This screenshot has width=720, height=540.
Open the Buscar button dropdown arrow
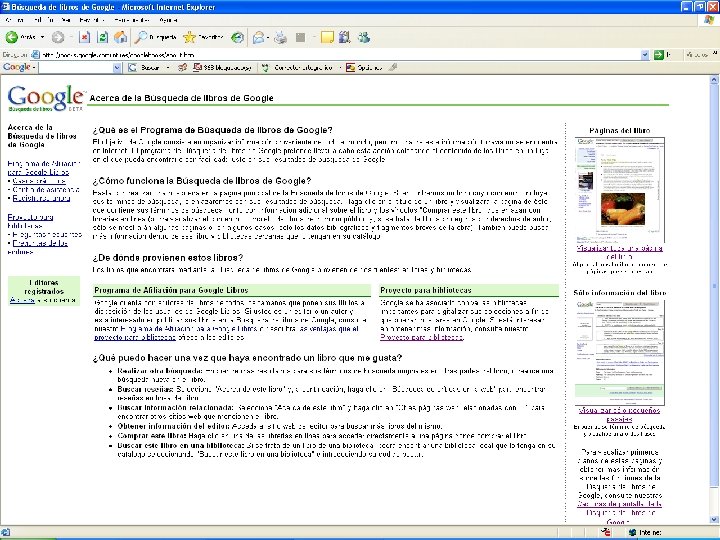point(168,68)
